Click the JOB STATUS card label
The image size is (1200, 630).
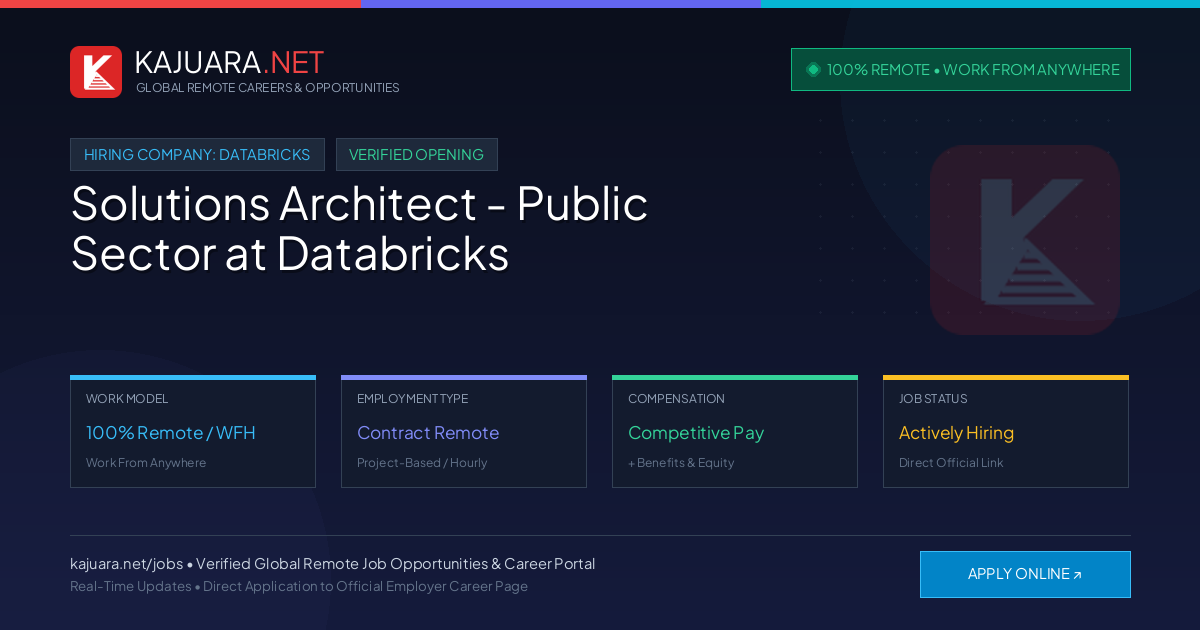933,399
